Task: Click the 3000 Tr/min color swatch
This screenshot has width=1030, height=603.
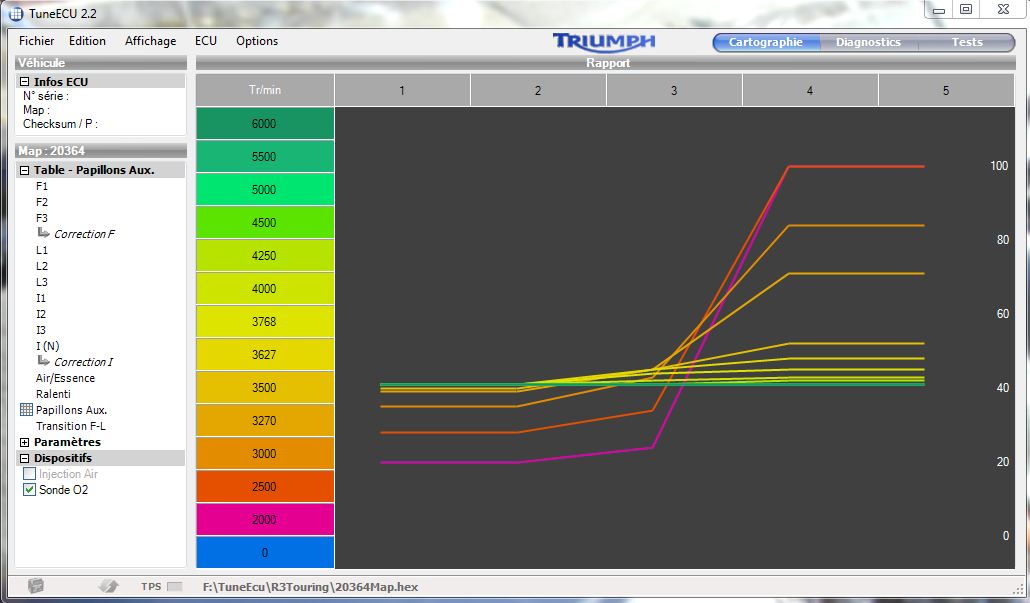Action: [265, 453]
